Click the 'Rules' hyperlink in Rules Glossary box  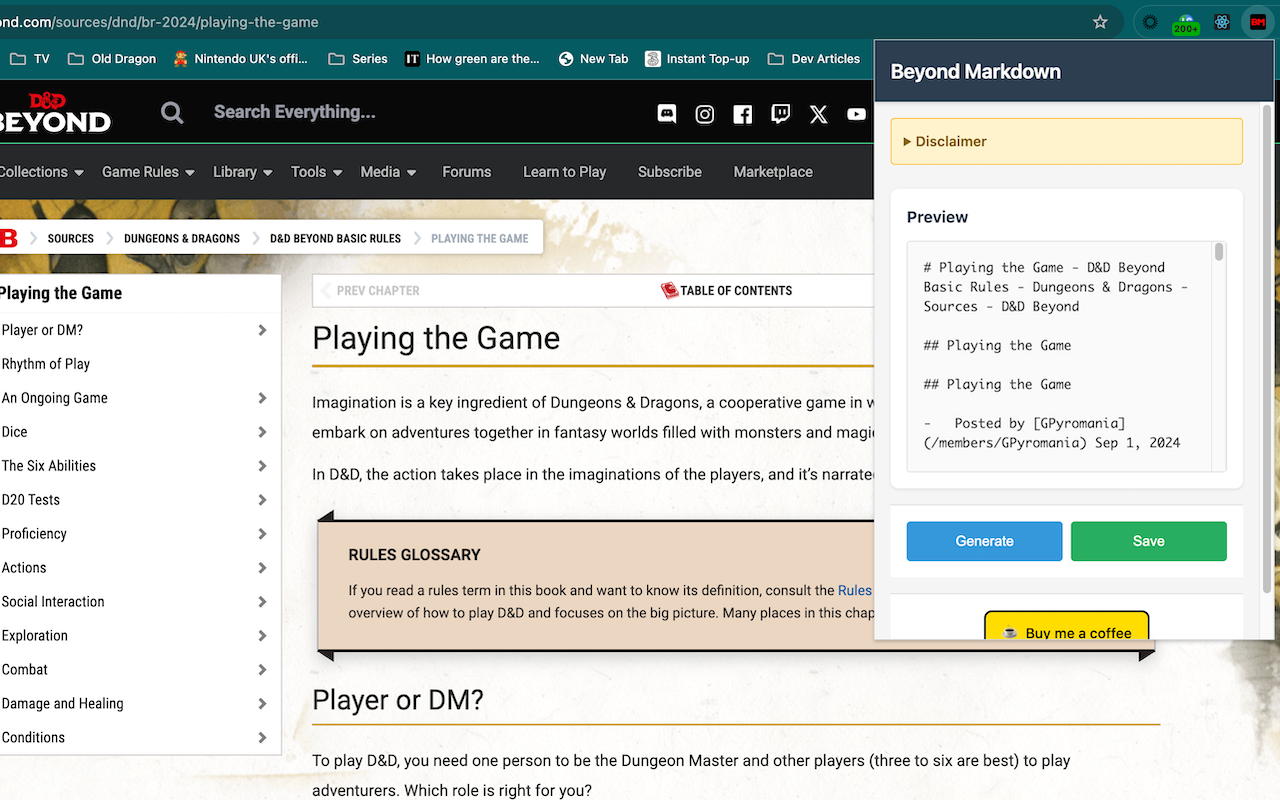pos(855,591)
